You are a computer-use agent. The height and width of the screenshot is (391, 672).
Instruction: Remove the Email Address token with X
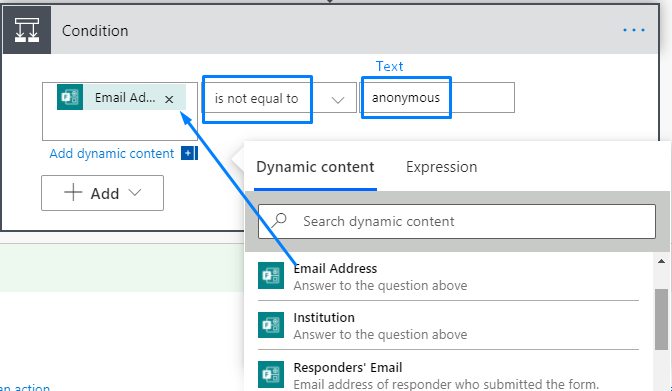(169, 99)
